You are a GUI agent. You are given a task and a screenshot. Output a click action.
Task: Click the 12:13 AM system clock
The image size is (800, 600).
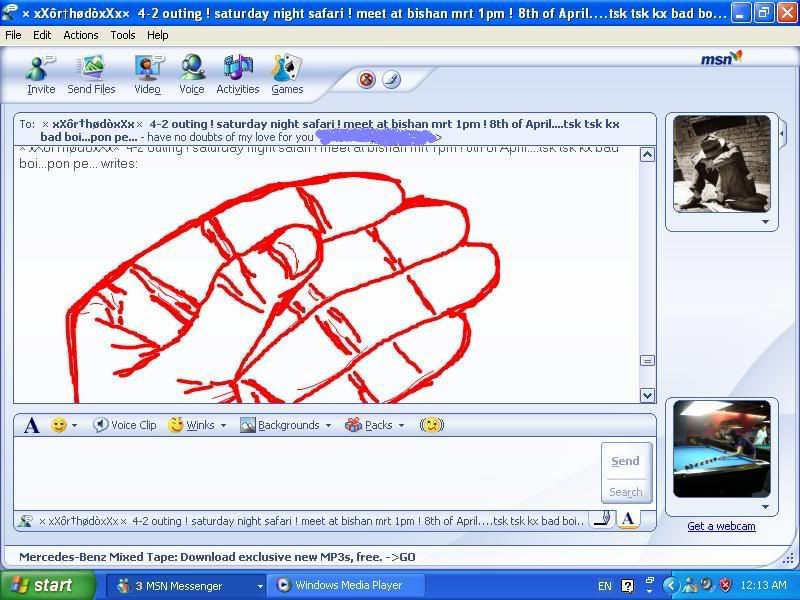[764, 585]
